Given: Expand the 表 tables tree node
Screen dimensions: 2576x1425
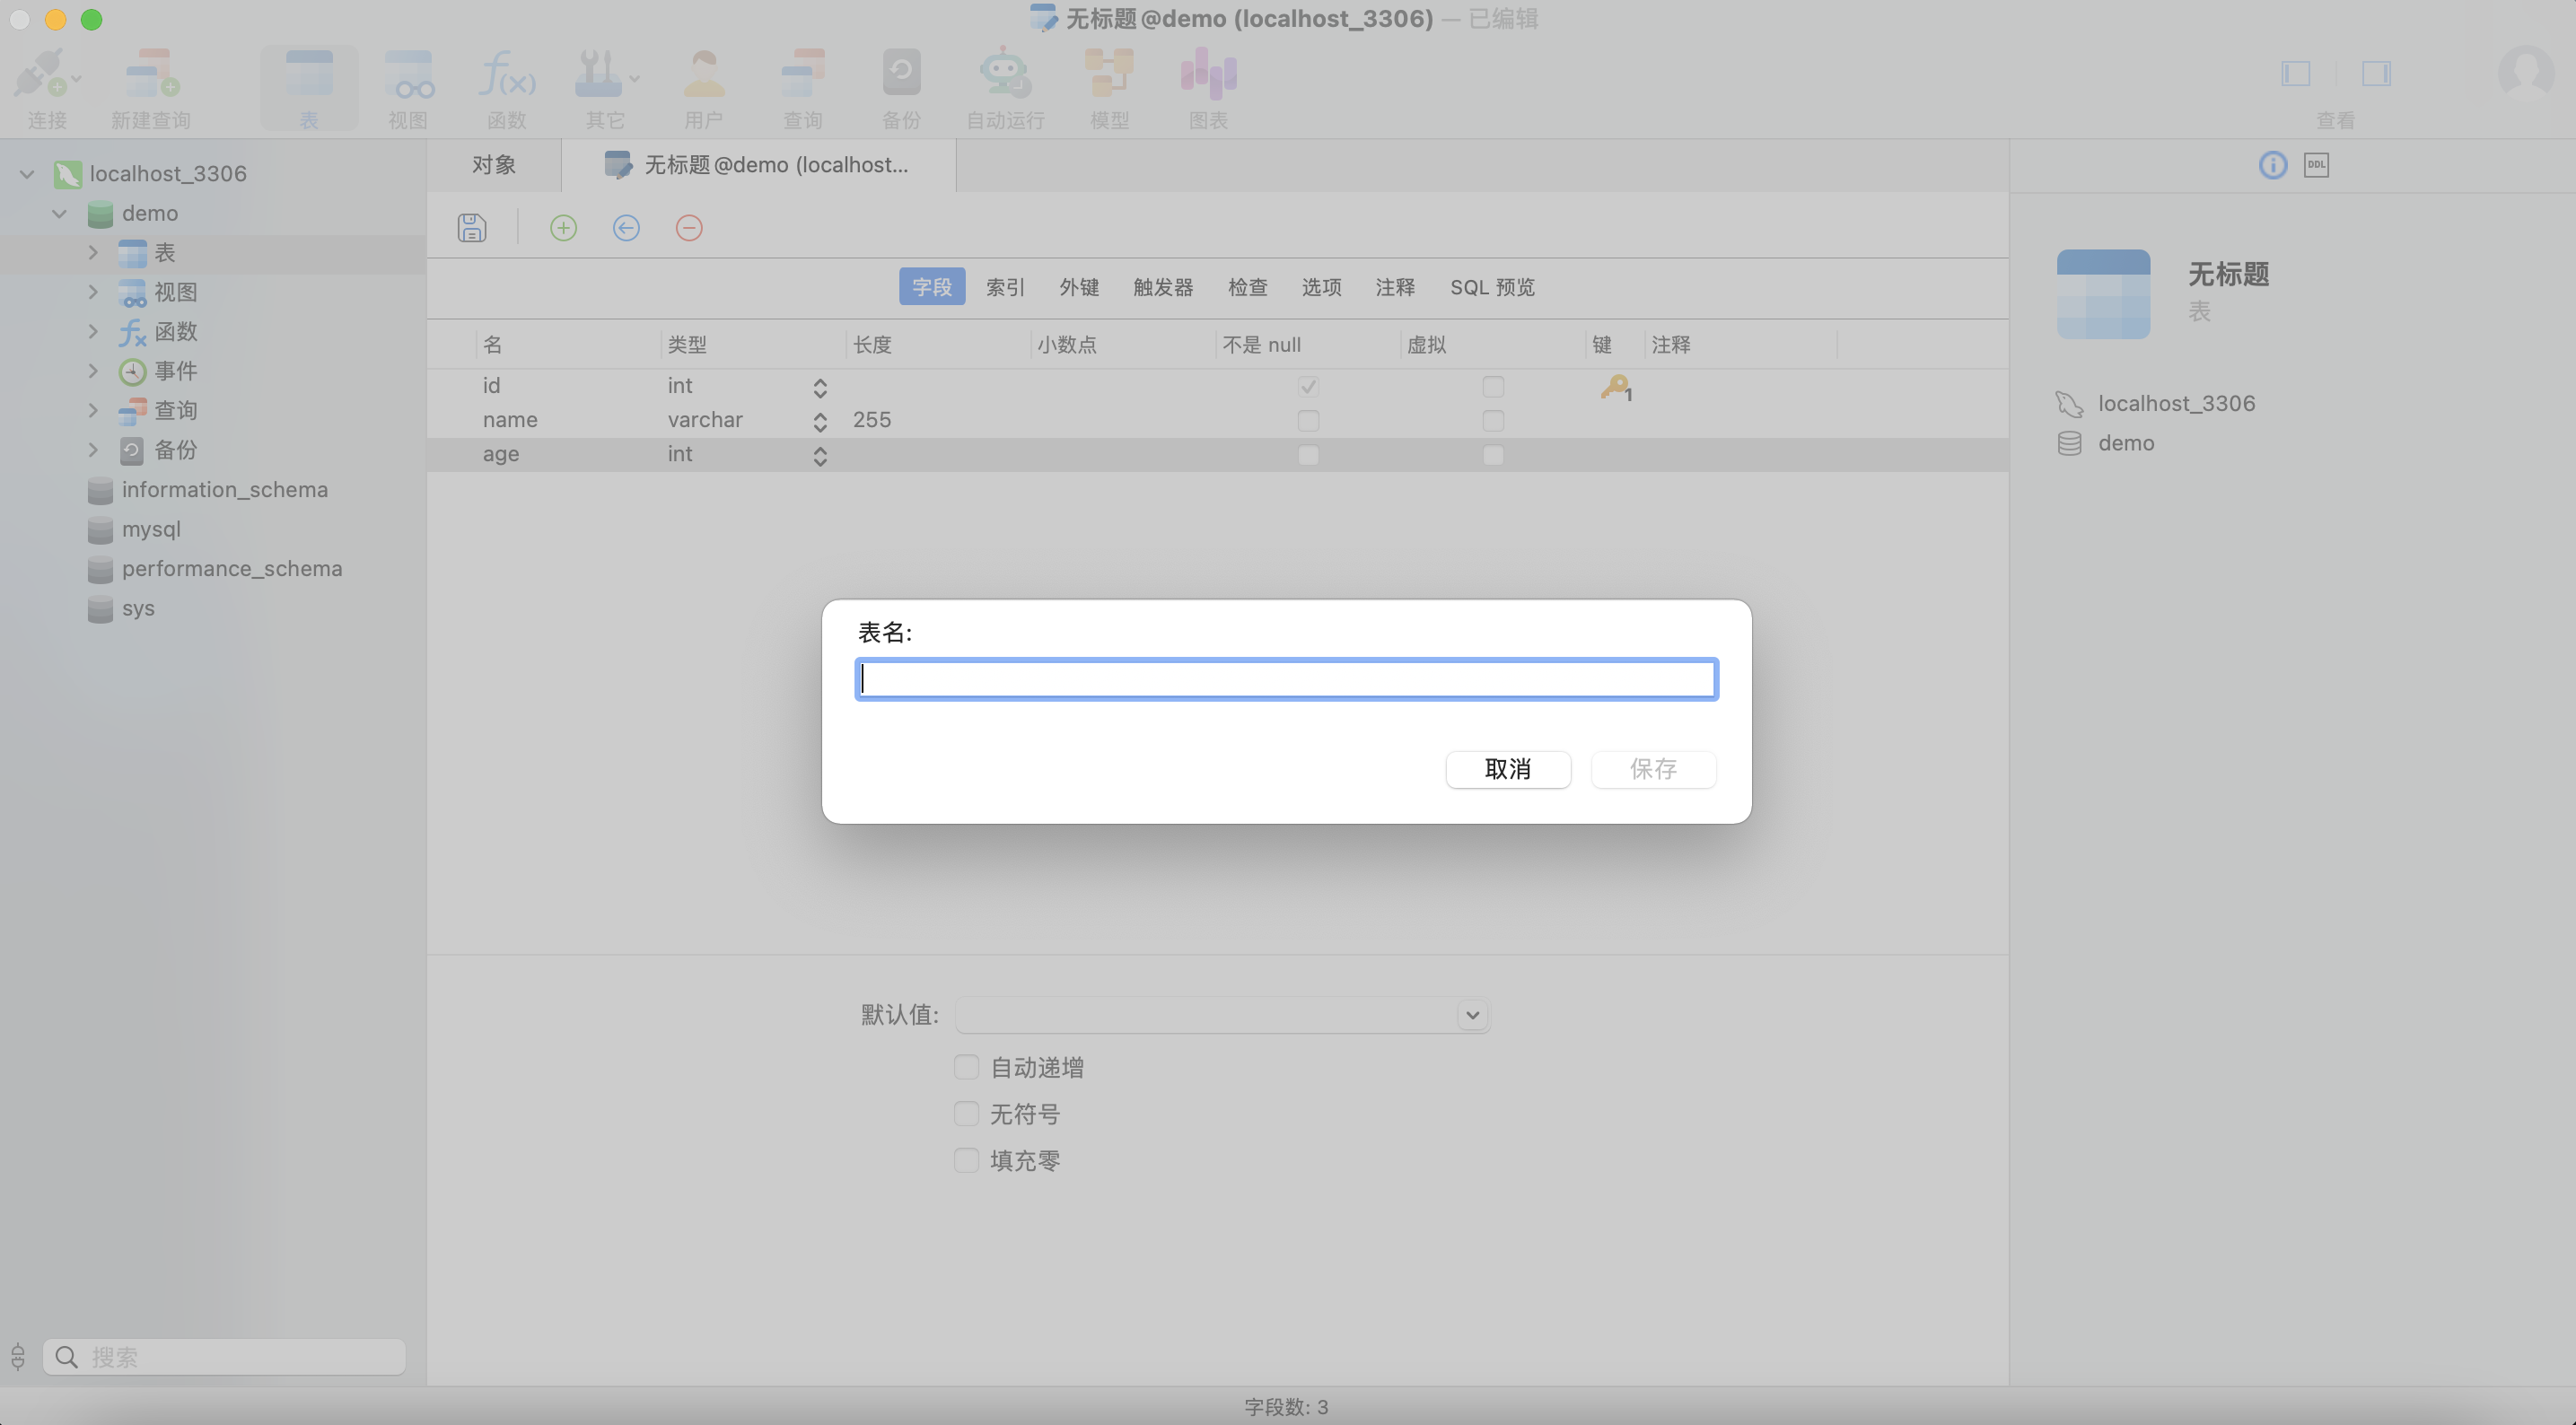Looking at the screenshot, I should pos(93,253).
